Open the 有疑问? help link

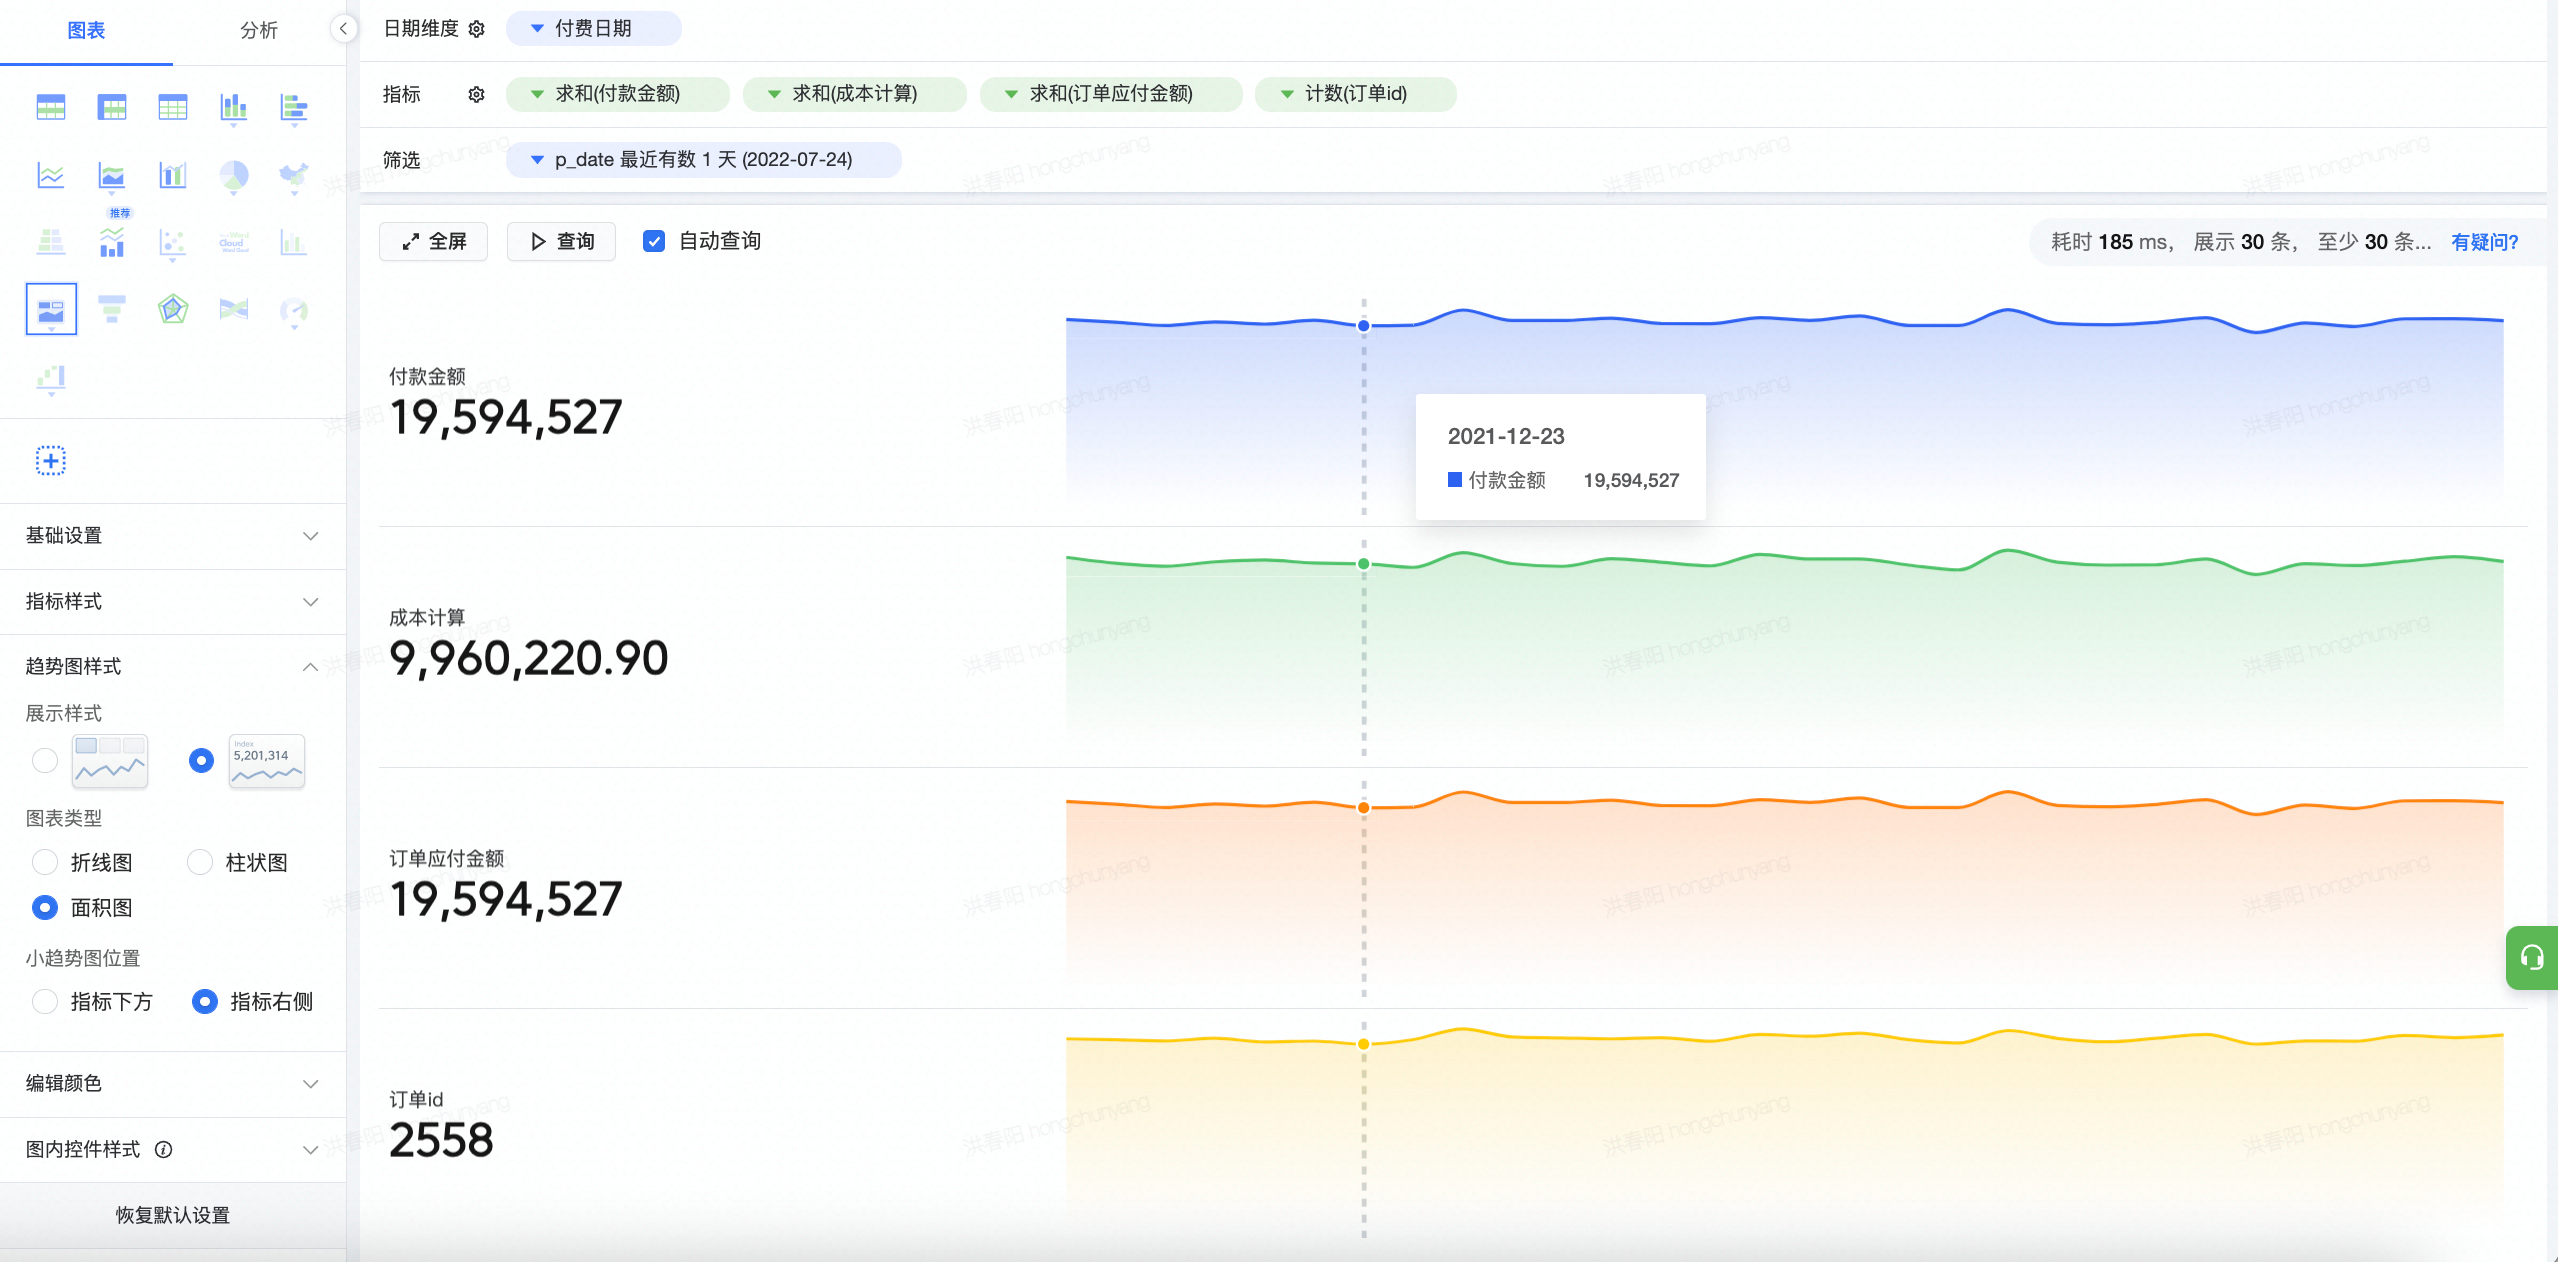pos(2484,242)
